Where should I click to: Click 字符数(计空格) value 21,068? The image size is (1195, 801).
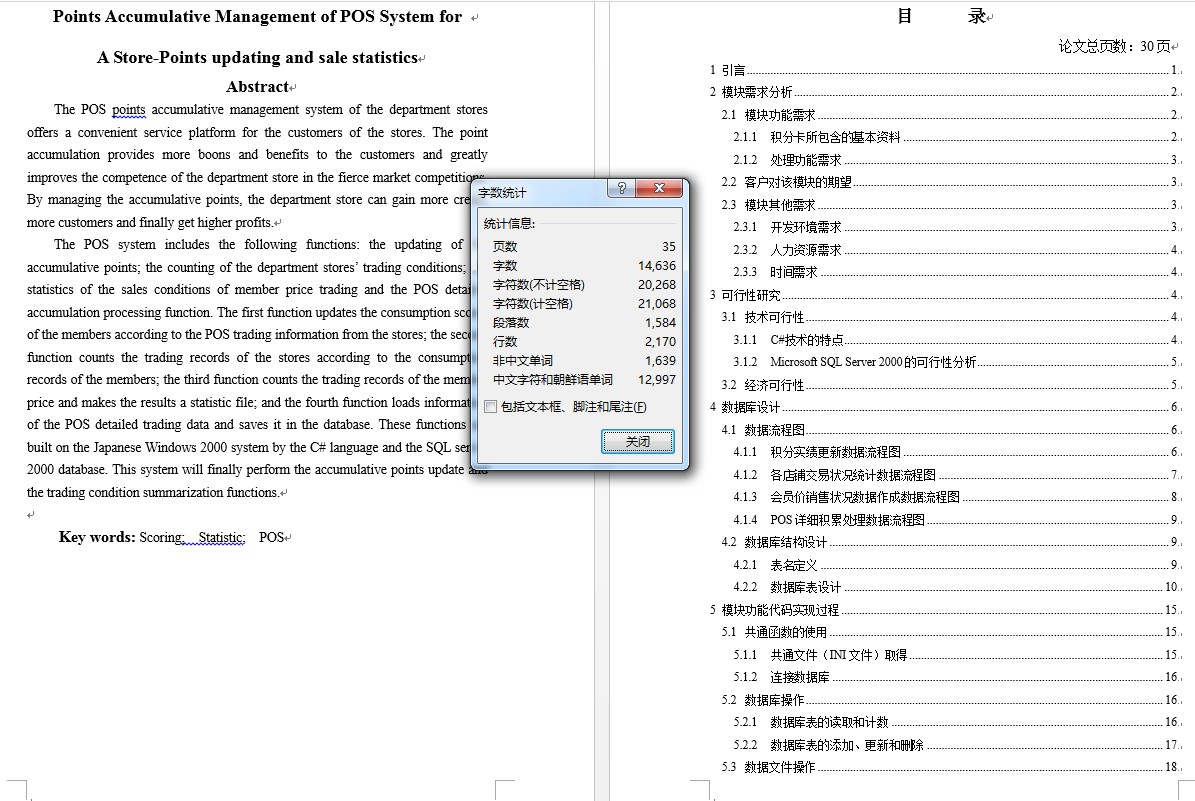(657, 303)
